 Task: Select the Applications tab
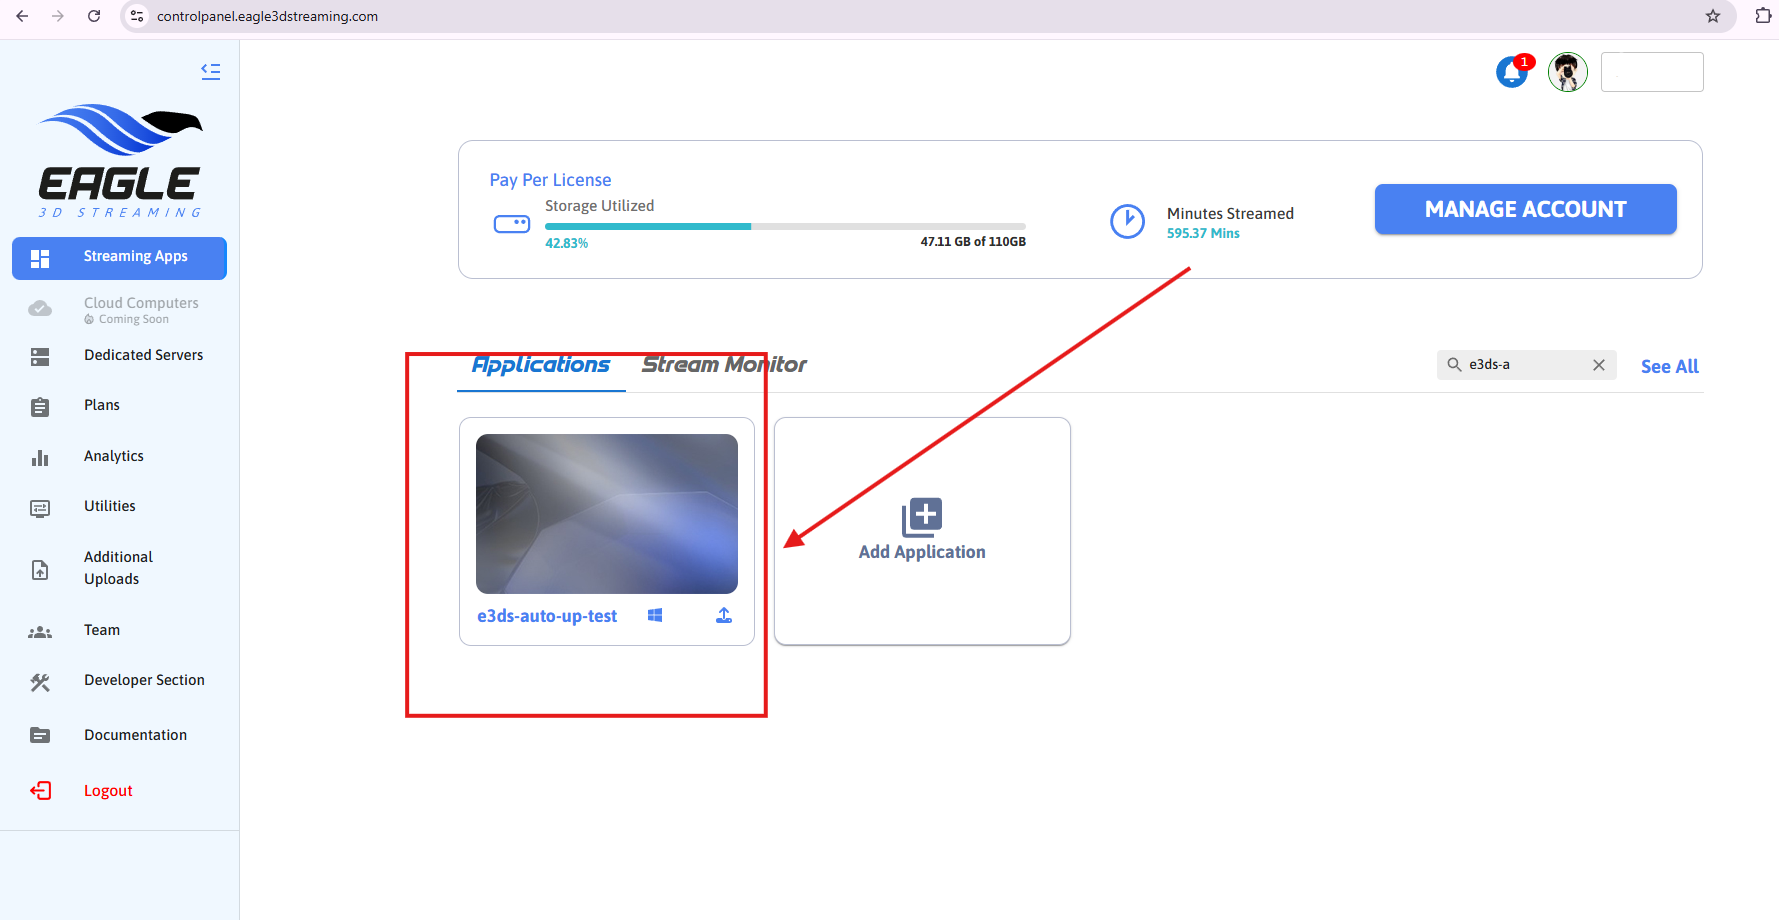coord(540,365)
